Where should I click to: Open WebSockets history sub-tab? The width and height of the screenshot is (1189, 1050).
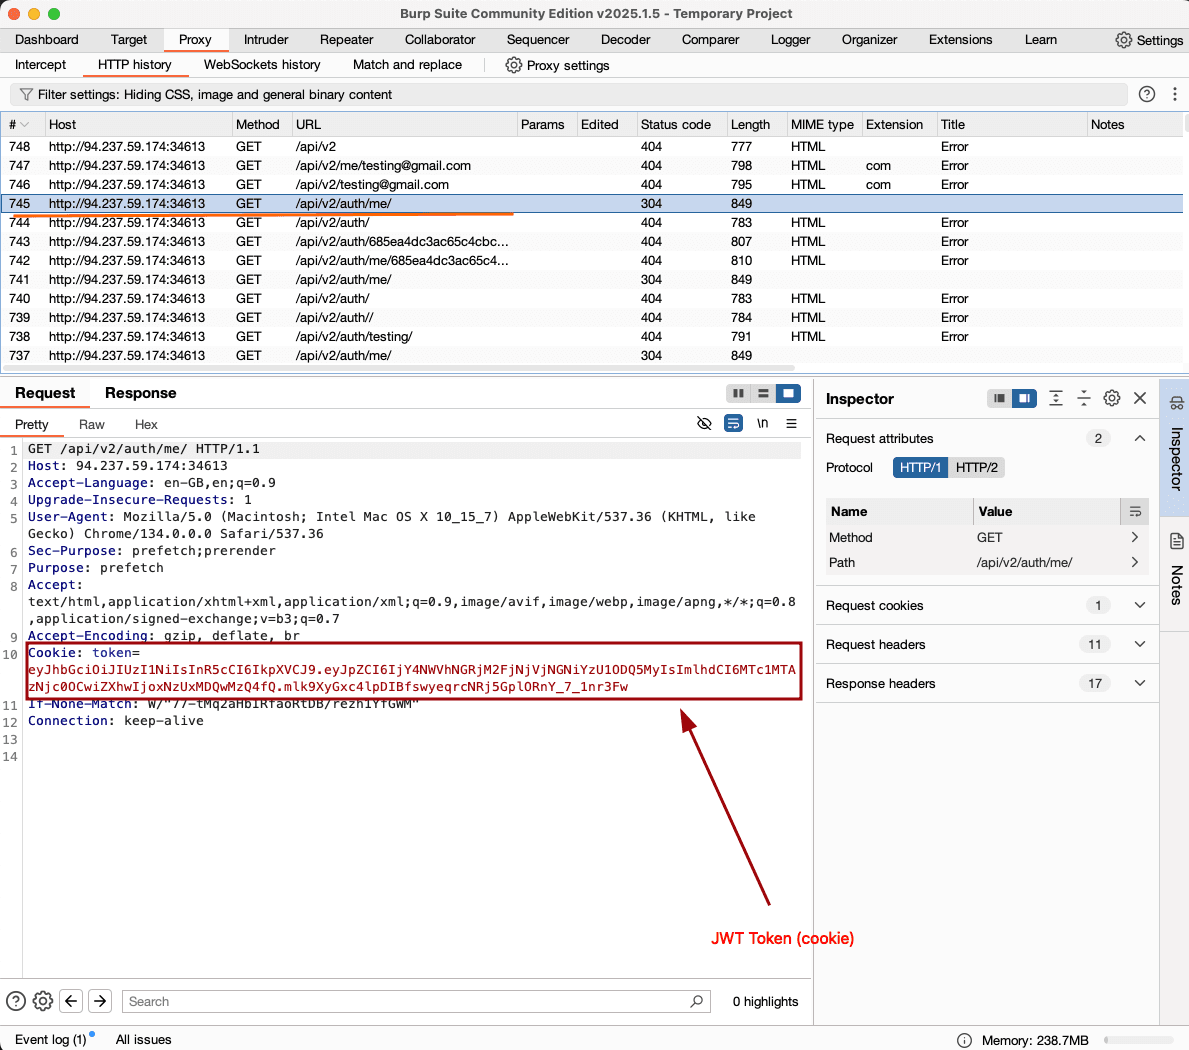click(262, 64)
